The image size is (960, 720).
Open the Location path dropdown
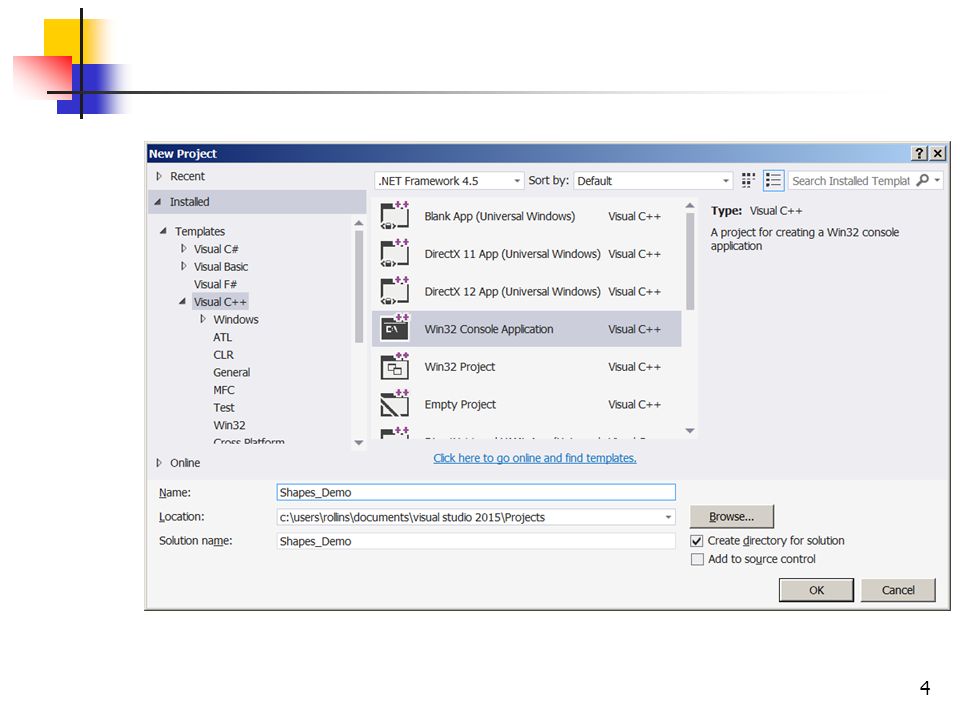click(668, 517)
